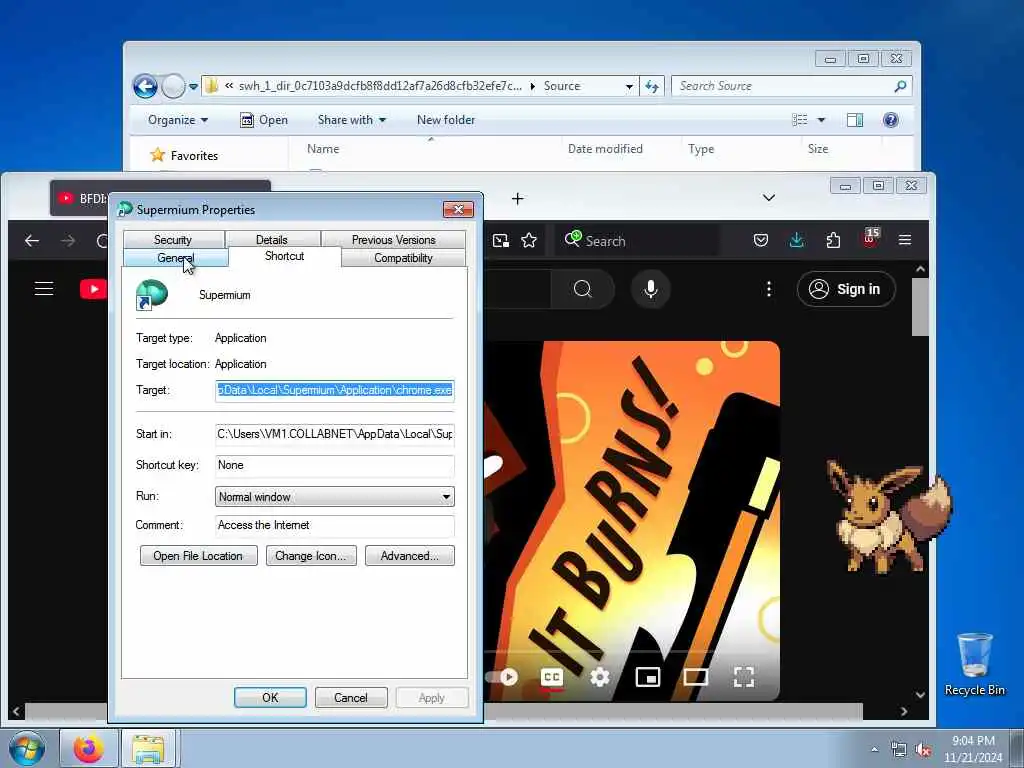Viewport: 1024px width, 768px height.
Task: Show hidden tray icons arrow
Action: click(x=874, y=749)
